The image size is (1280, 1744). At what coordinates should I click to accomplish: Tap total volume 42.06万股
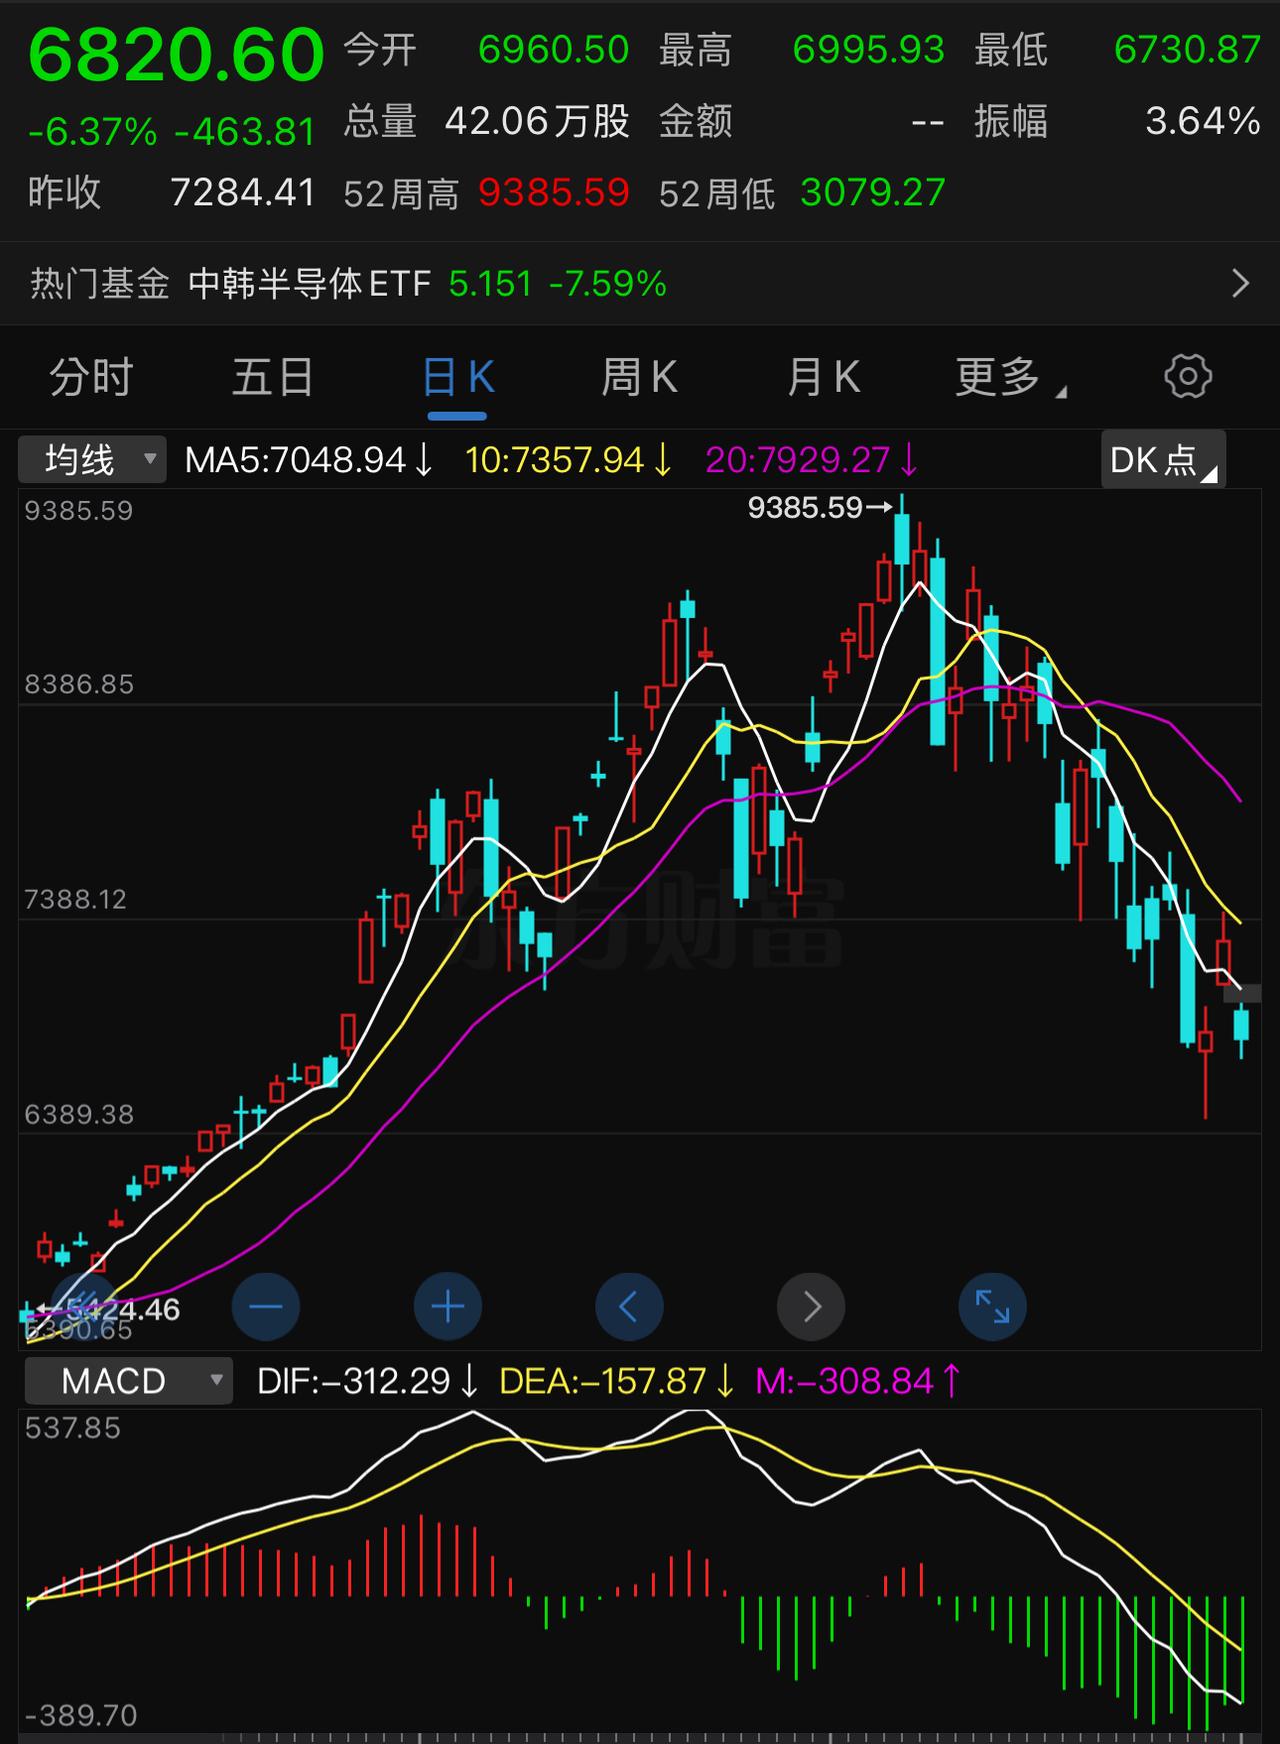(537, 121)
